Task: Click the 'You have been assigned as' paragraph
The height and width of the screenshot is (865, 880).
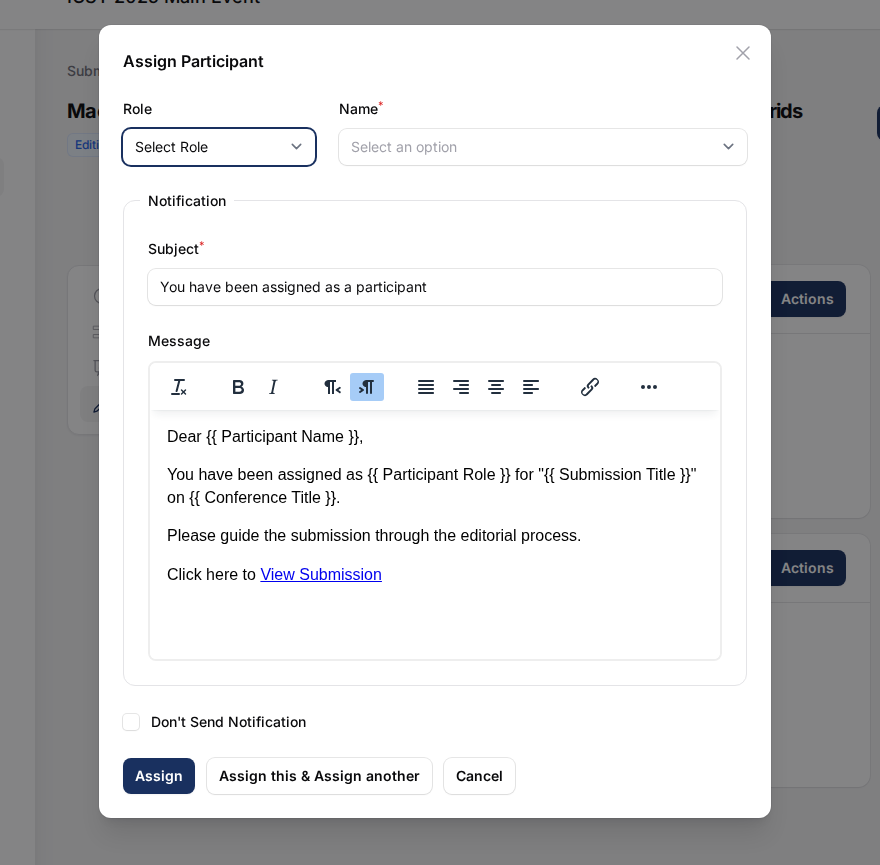Action: click(x=432, y=486)
